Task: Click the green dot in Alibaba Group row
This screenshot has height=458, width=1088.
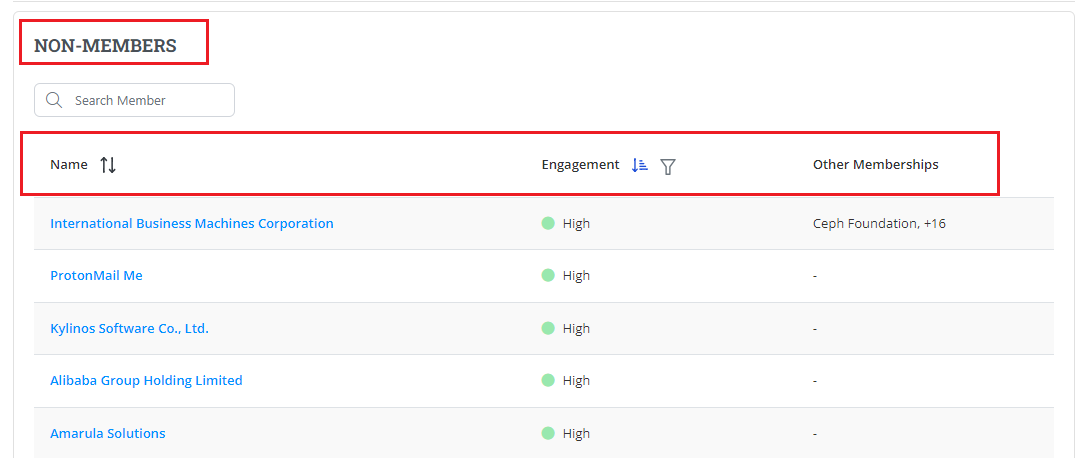Action: tap(548, 380)
